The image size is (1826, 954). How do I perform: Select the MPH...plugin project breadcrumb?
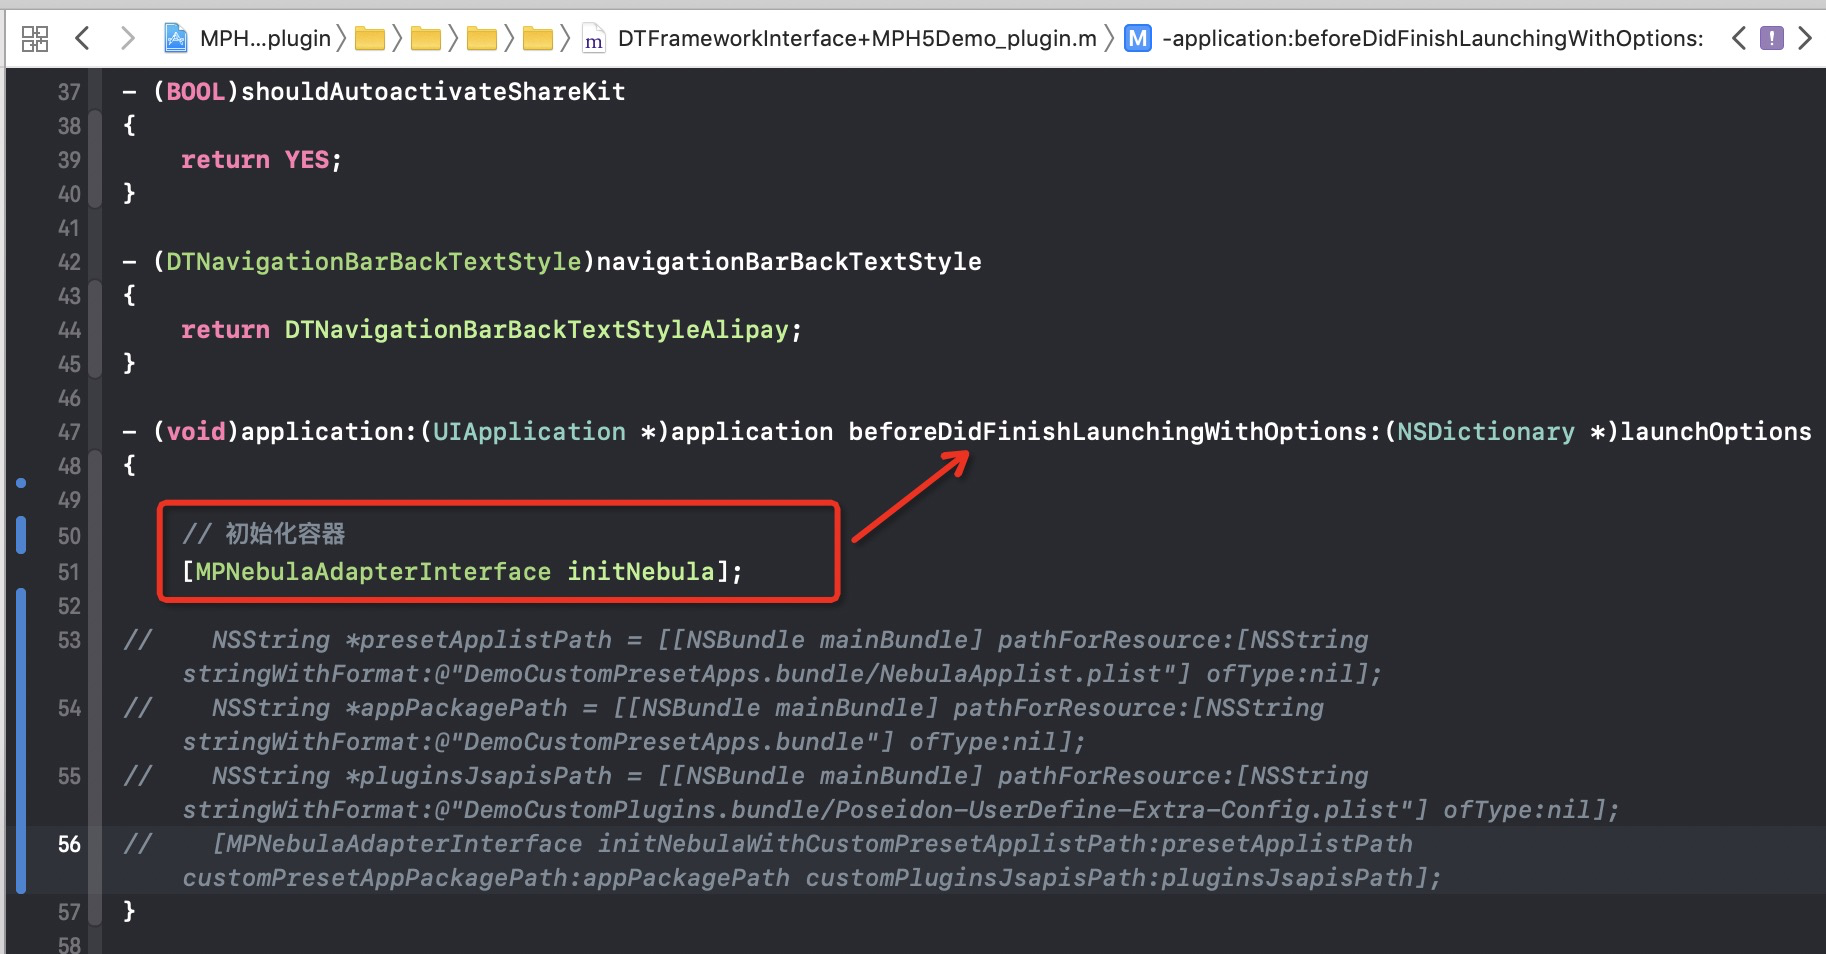pos(265,39)
